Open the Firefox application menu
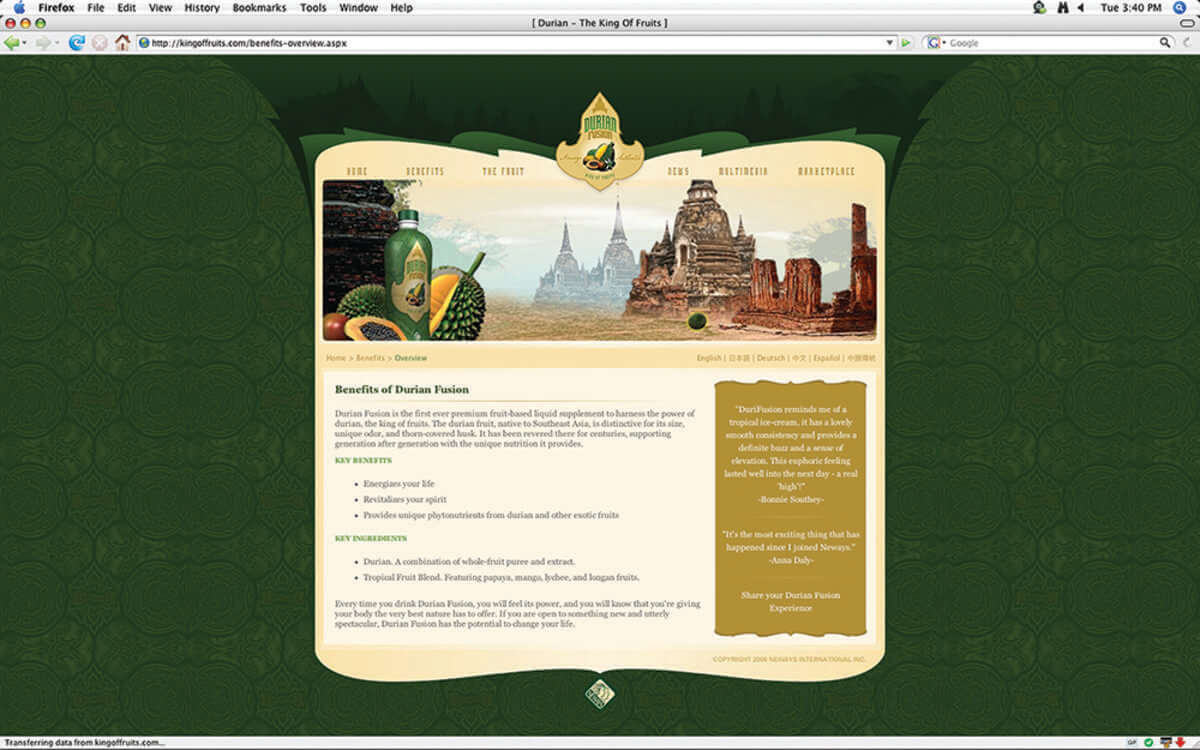The height and width of the screenshot is (750, 1200). coord(56,7)
